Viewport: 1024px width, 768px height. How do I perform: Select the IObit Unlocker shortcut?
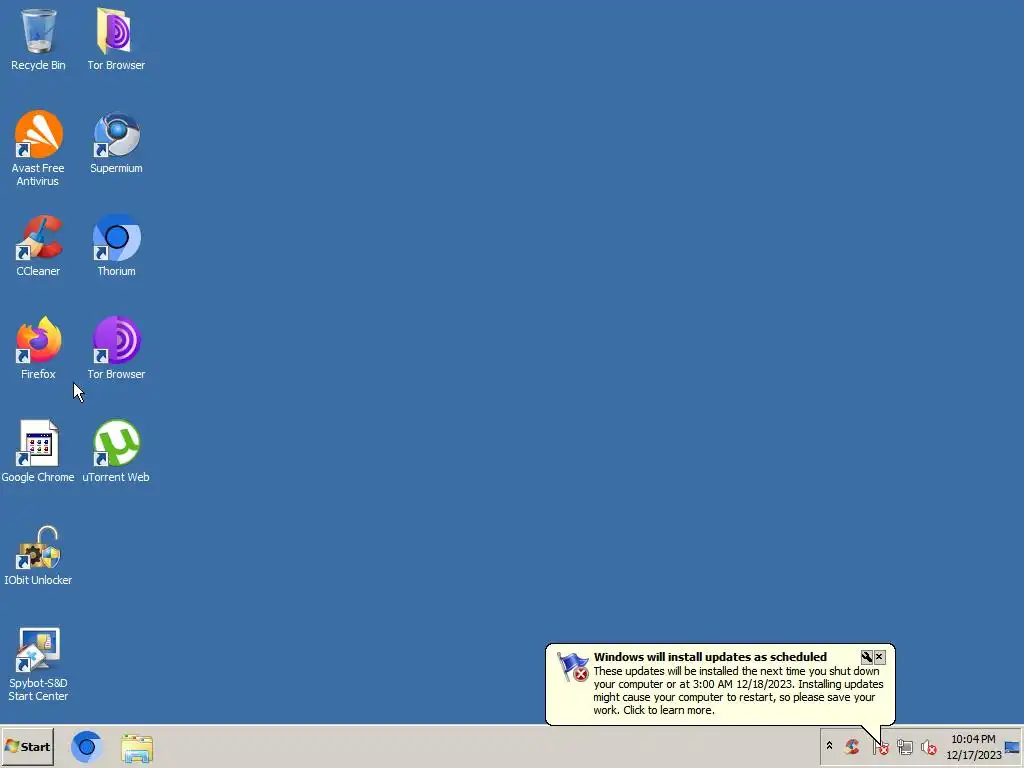(38, 554)
